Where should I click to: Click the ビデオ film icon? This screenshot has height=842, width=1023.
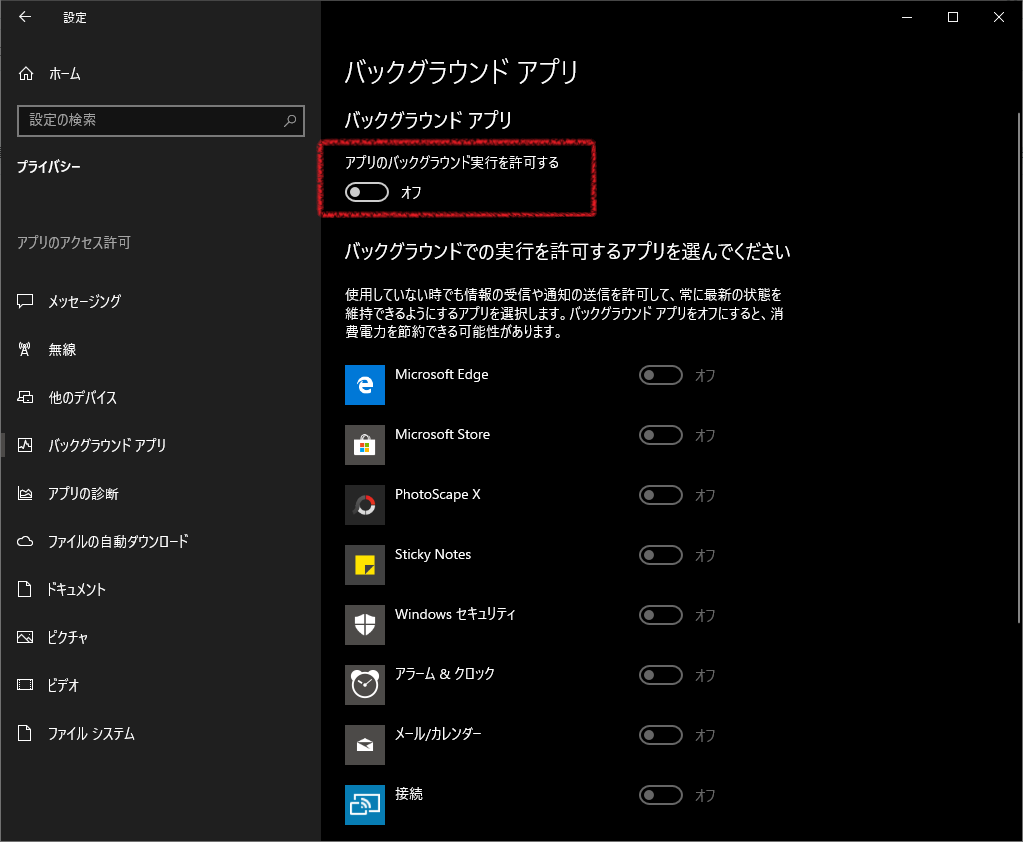pyautogui.click(x=25, y=685)
